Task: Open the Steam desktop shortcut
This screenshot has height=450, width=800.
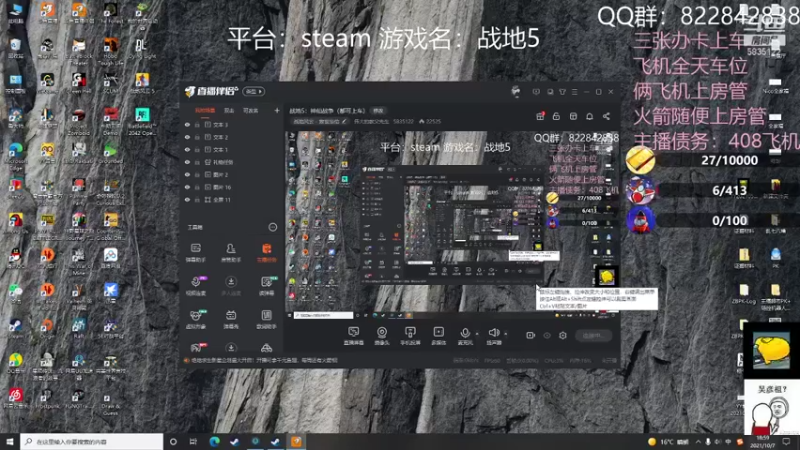Action: tap(15, 329)
